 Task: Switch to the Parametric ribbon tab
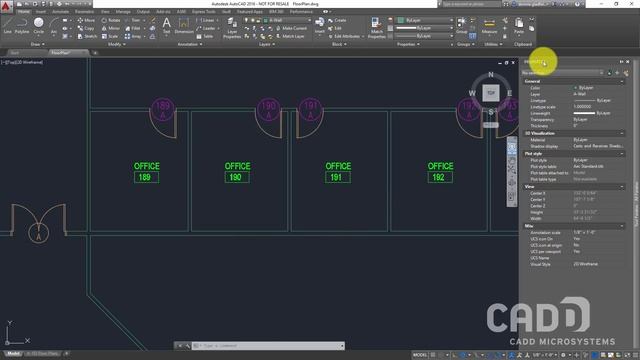click(84, 11)
